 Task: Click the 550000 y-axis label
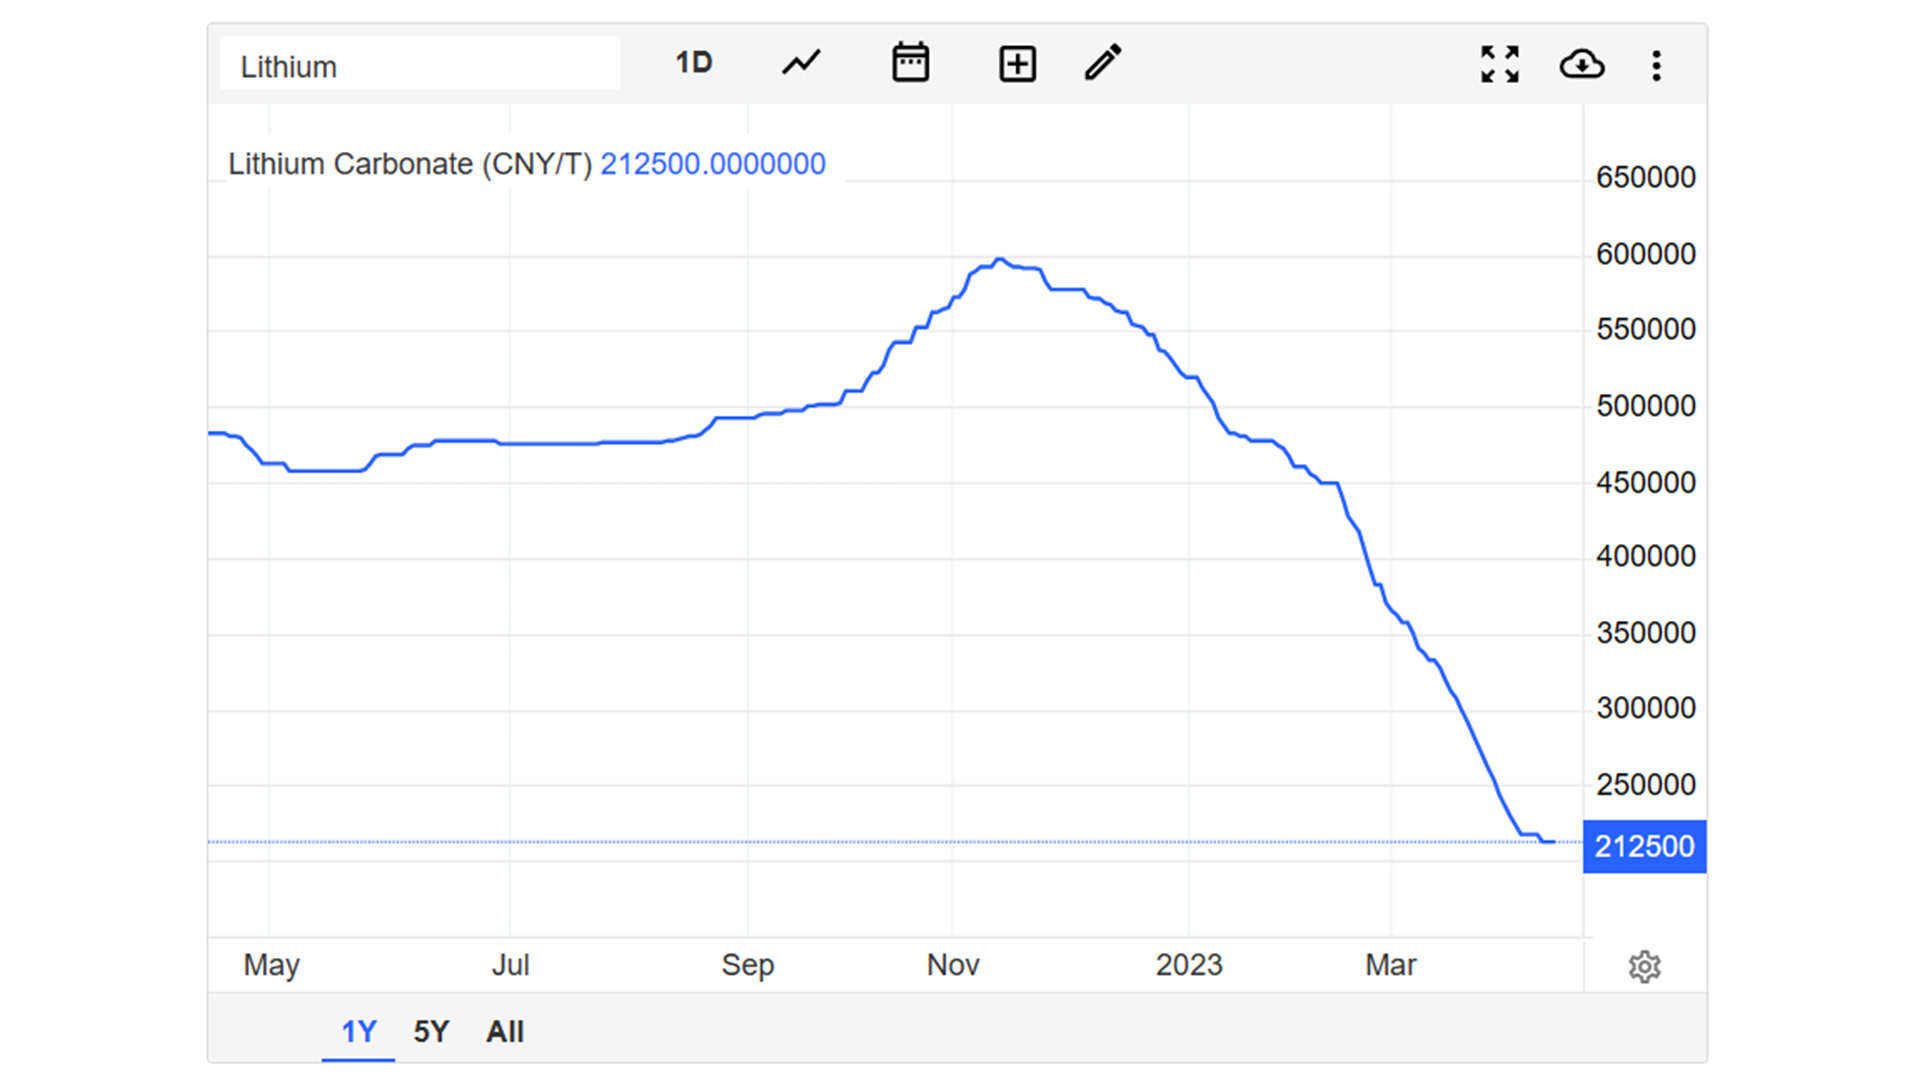coord(1646,330)
